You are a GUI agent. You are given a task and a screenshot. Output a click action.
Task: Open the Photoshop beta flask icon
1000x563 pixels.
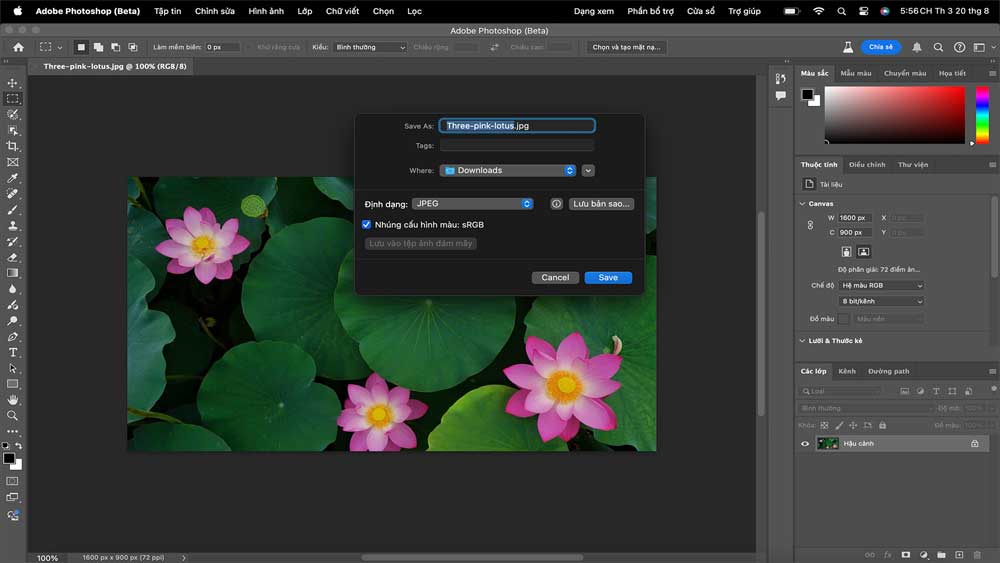pyautogui.click(x=848, y=47)
